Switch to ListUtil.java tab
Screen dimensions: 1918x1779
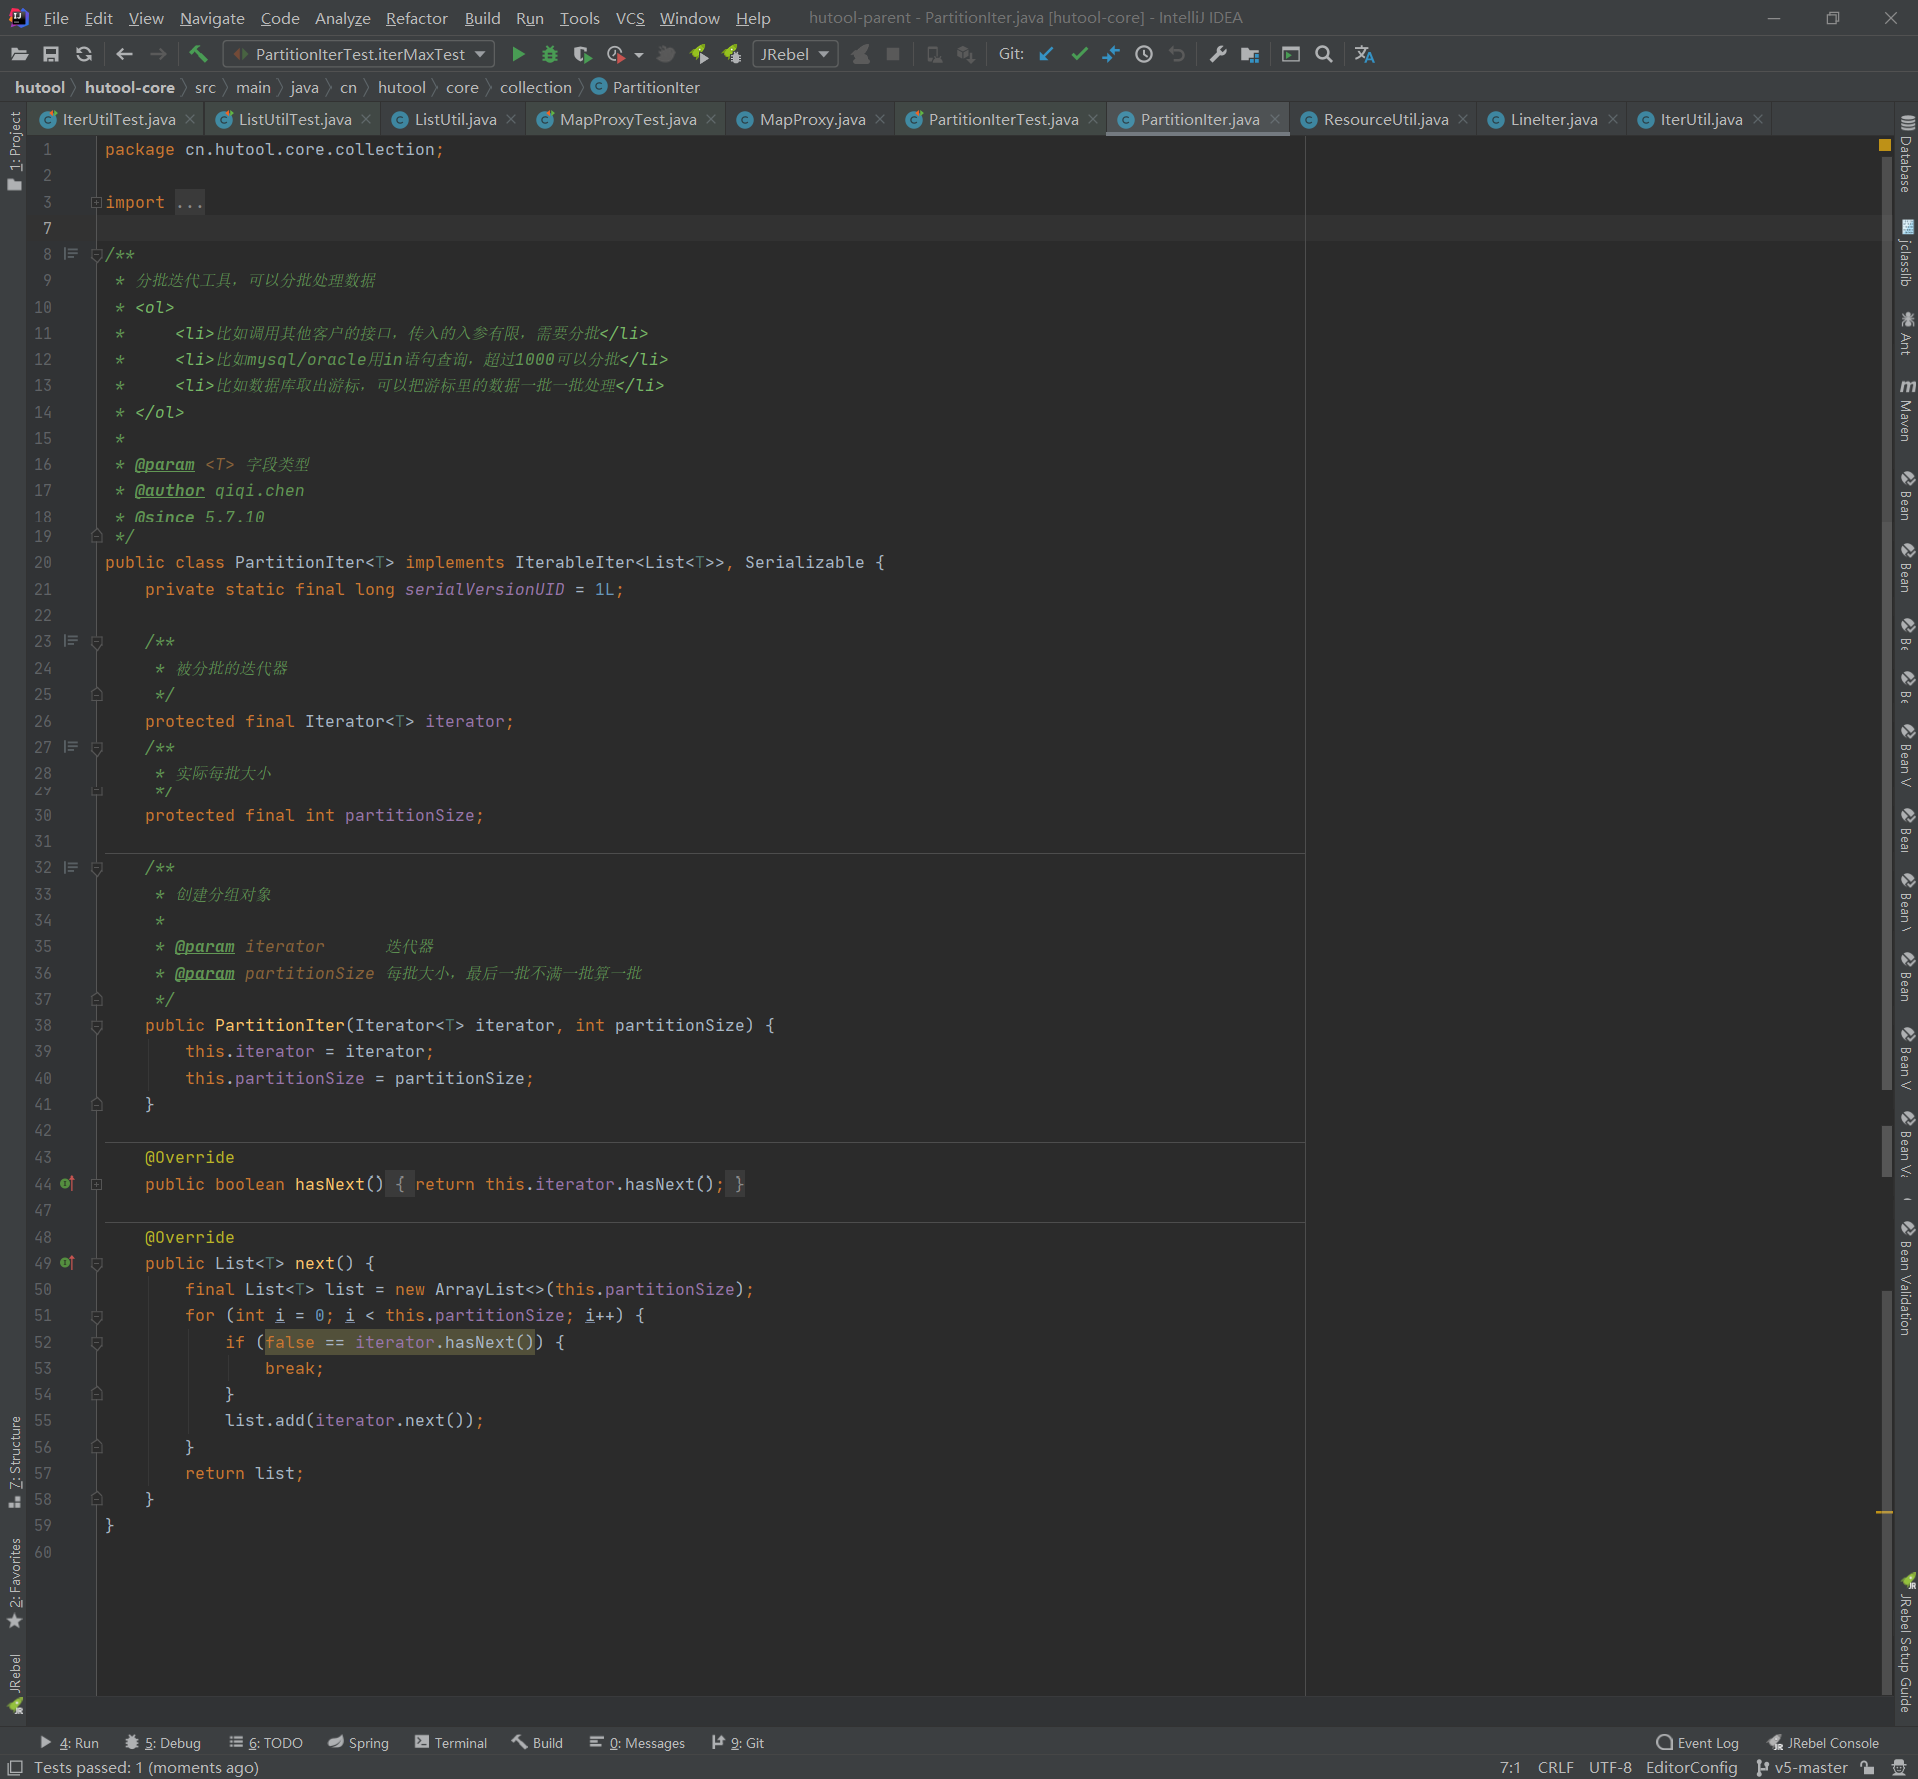point(454,119)
